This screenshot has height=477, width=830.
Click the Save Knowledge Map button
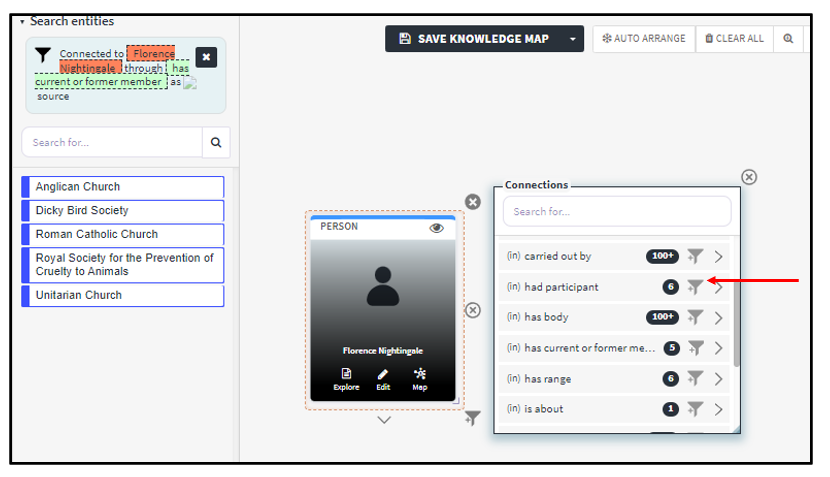(474, 39)
